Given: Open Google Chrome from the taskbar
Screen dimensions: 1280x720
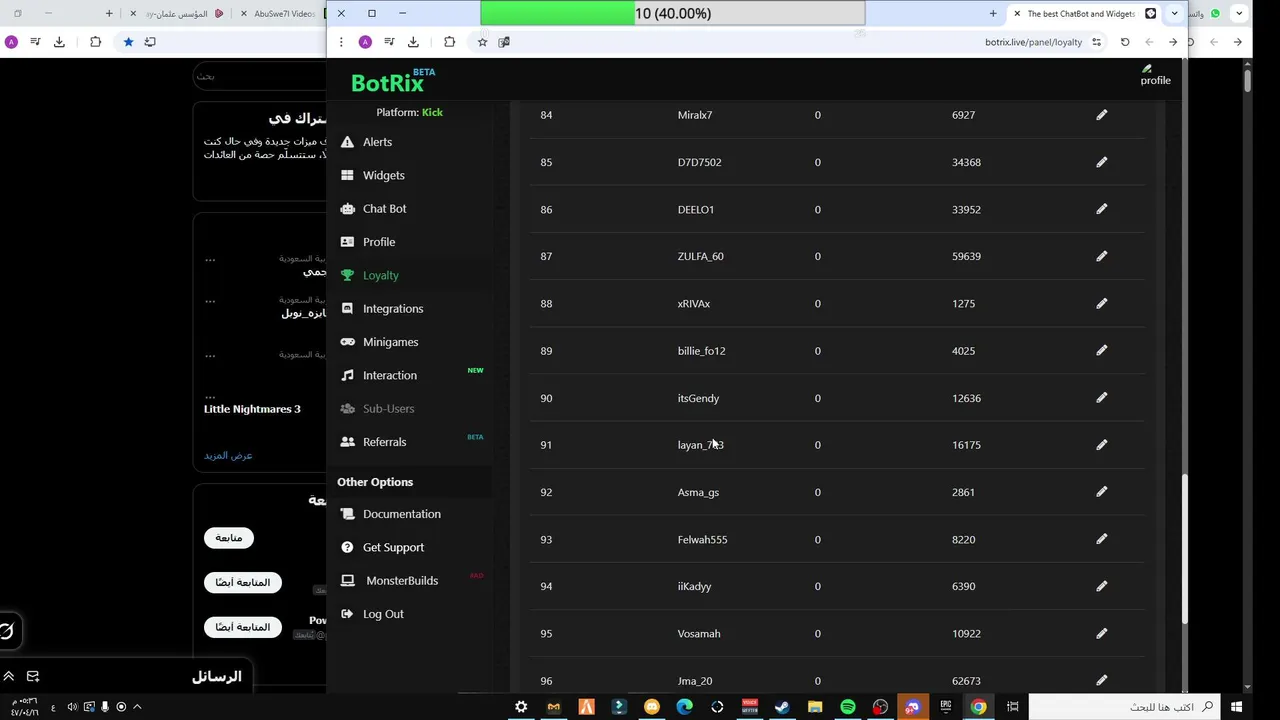Looking at the screenshot, I should coord(978,707).
